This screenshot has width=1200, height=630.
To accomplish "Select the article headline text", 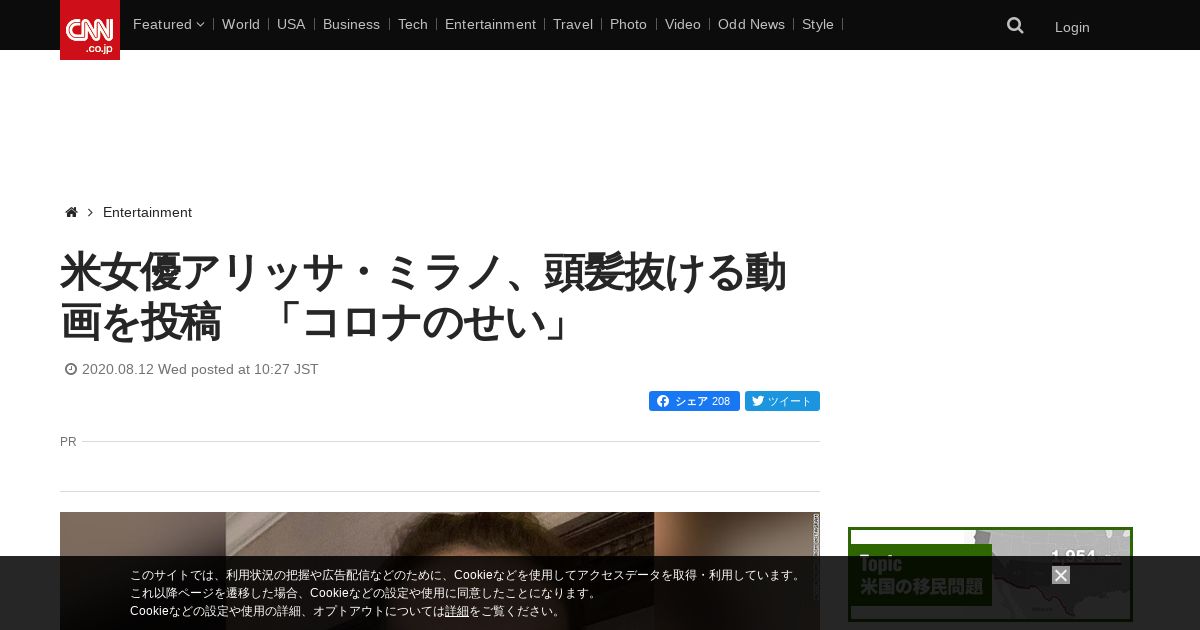I will tap(423, 297).
